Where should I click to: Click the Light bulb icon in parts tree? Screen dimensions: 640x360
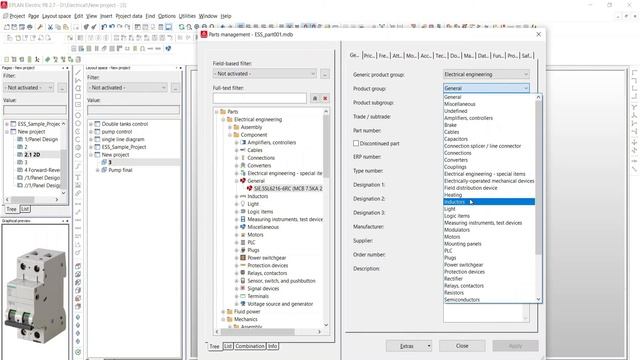click(x=243, y=204)
